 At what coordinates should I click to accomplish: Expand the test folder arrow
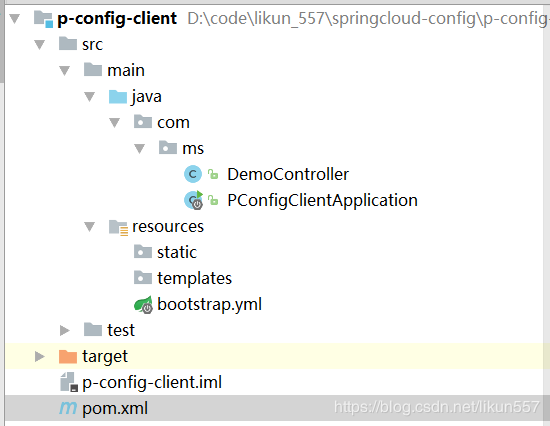point(65,330)
